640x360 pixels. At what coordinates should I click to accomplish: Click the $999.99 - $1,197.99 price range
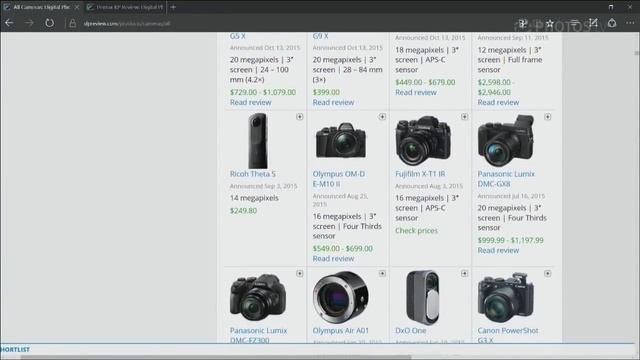511,240
